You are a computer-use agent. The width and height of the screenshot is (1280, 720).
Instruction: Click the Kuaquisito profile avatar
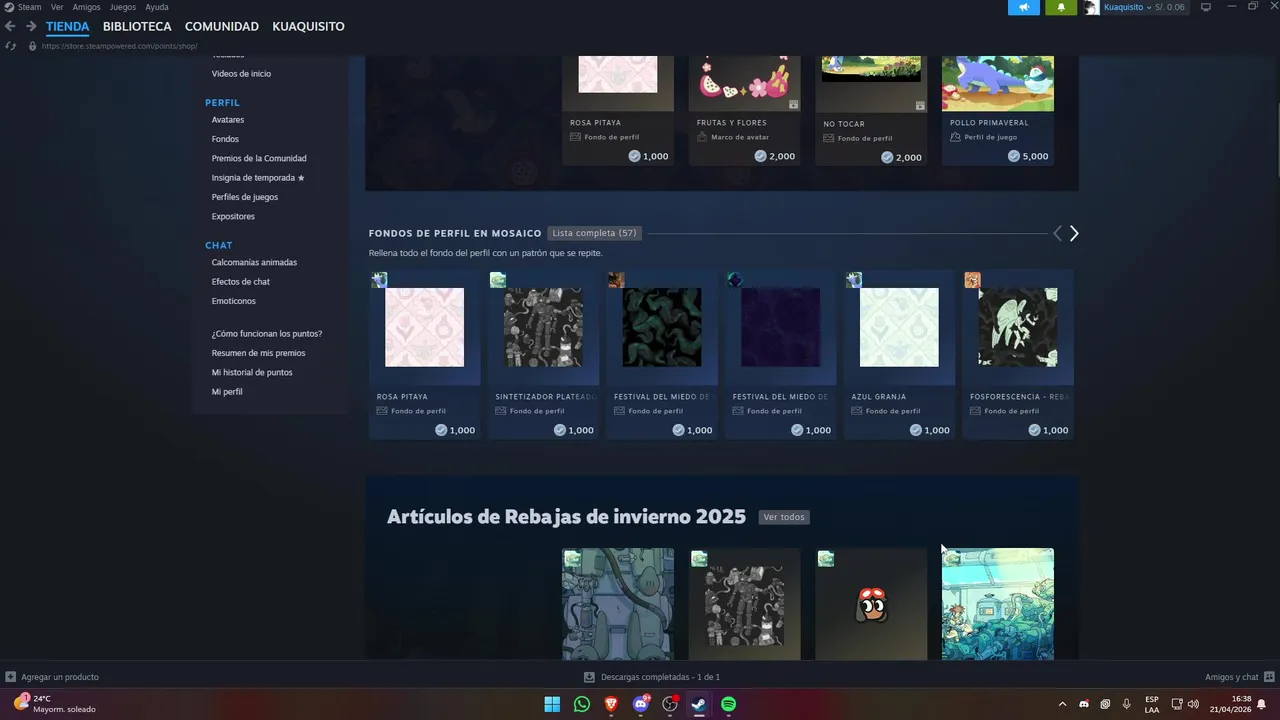point(1091,7)
